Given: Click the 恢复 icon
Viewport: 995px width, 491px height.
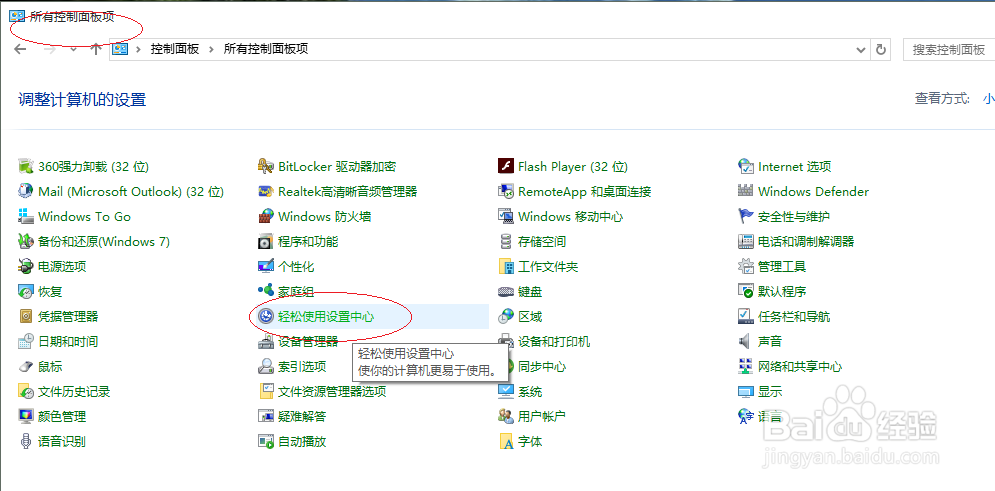Looking at the screenshot, I should [x=26, y=292].
